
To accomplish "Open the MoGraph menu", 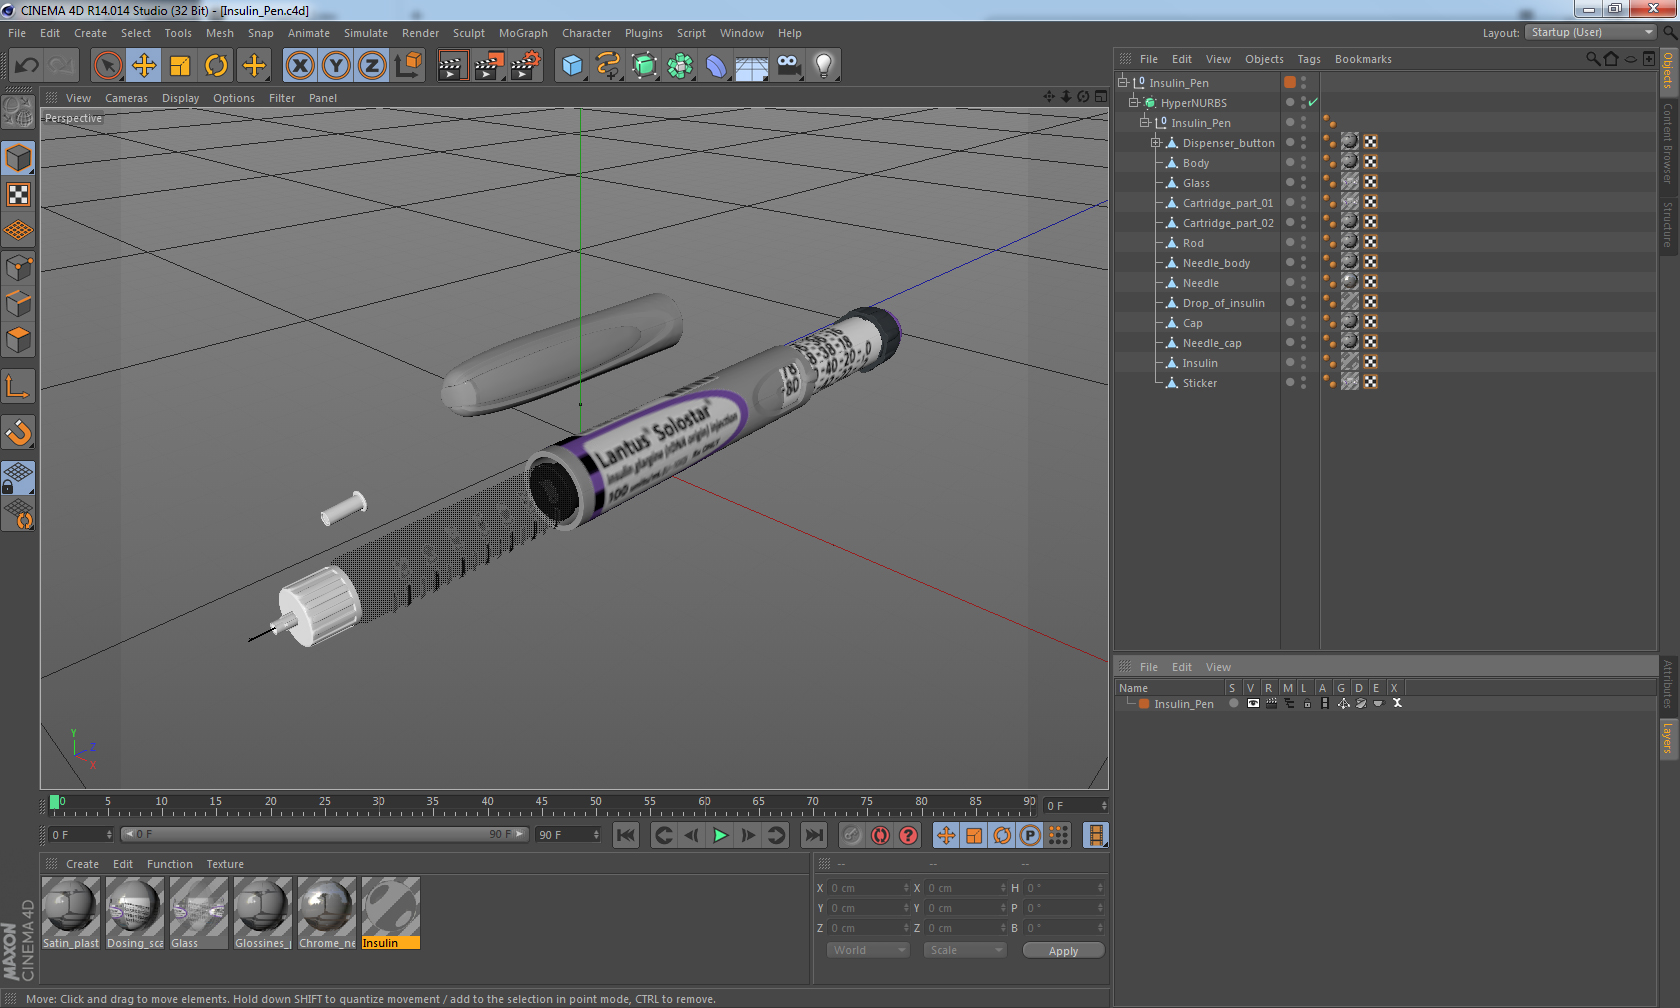I will coord(523,33).
